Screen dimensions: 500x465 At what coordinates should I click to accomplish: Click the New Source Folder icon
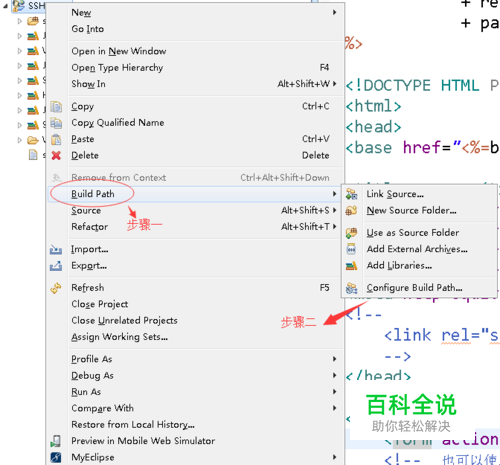point(351,210)
